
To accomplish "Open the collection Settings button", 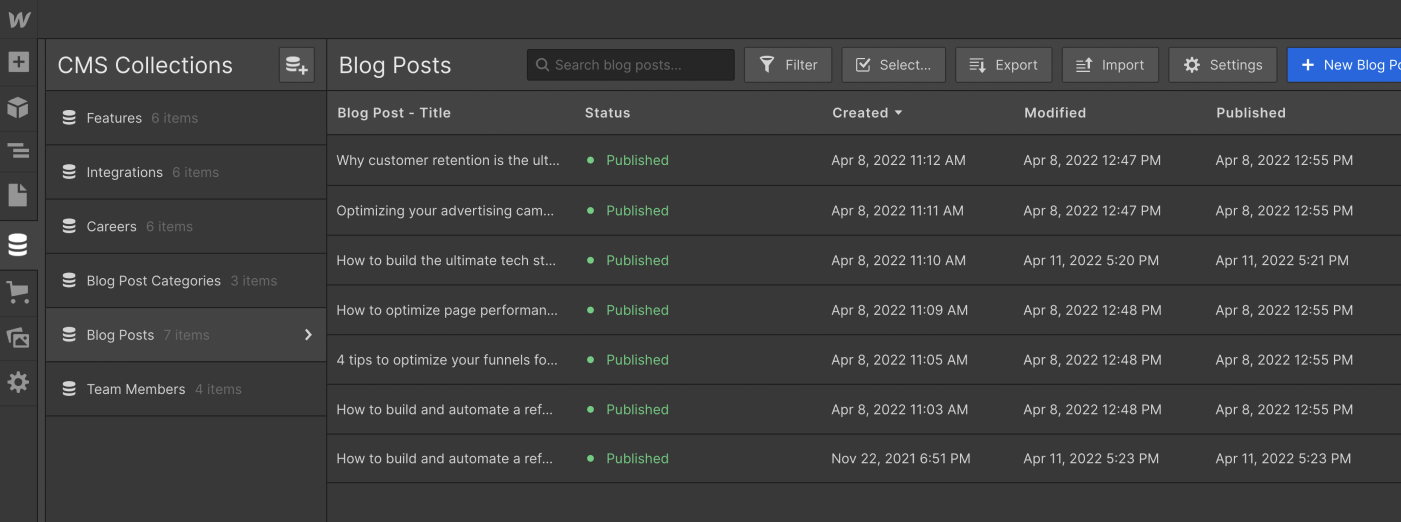I will [x=1222, y=65].
